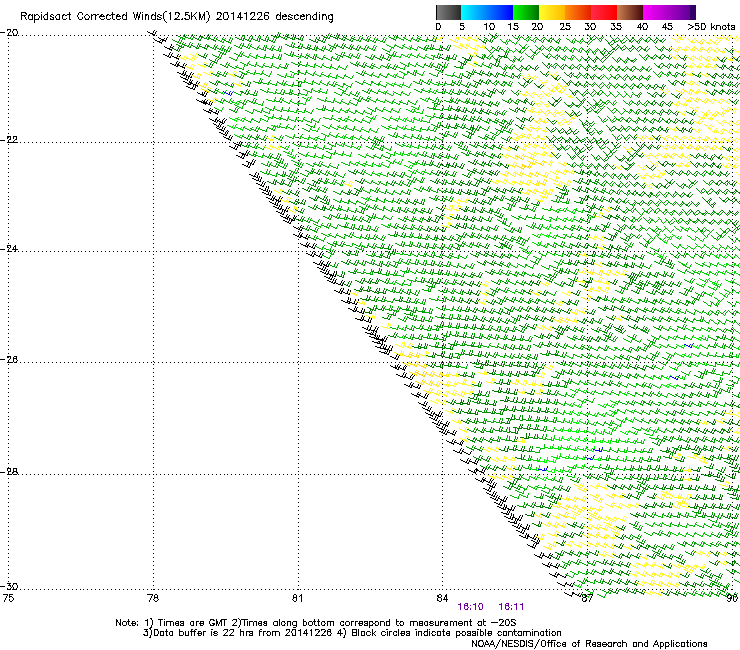Click the word 'descending' in the title
740x650 pixels.
(304, 17)
